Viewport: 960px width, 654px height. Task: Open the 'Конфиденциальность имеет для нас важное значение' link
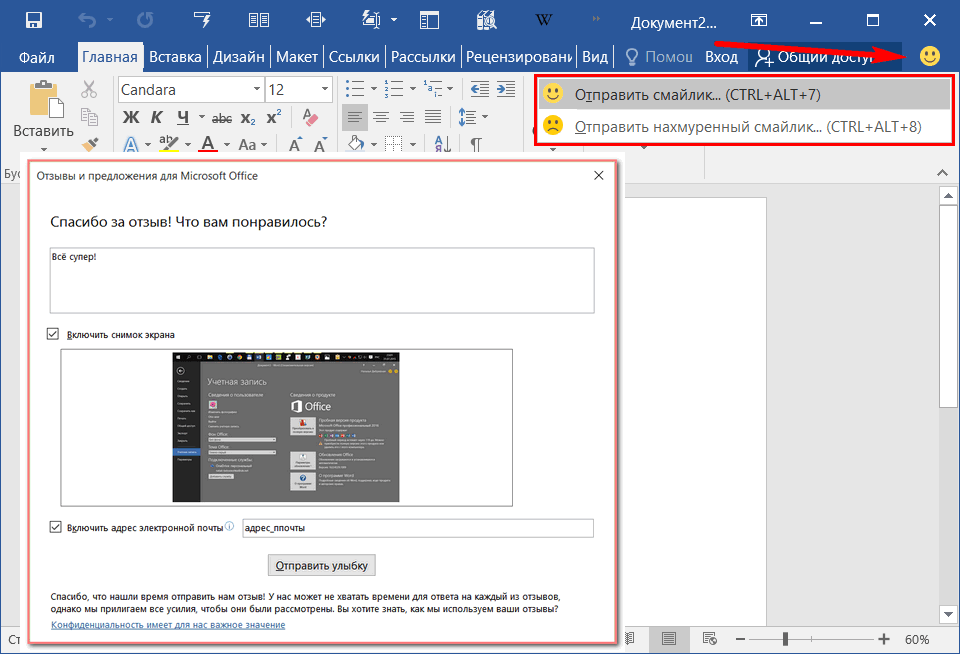click(x=168, y=625)
